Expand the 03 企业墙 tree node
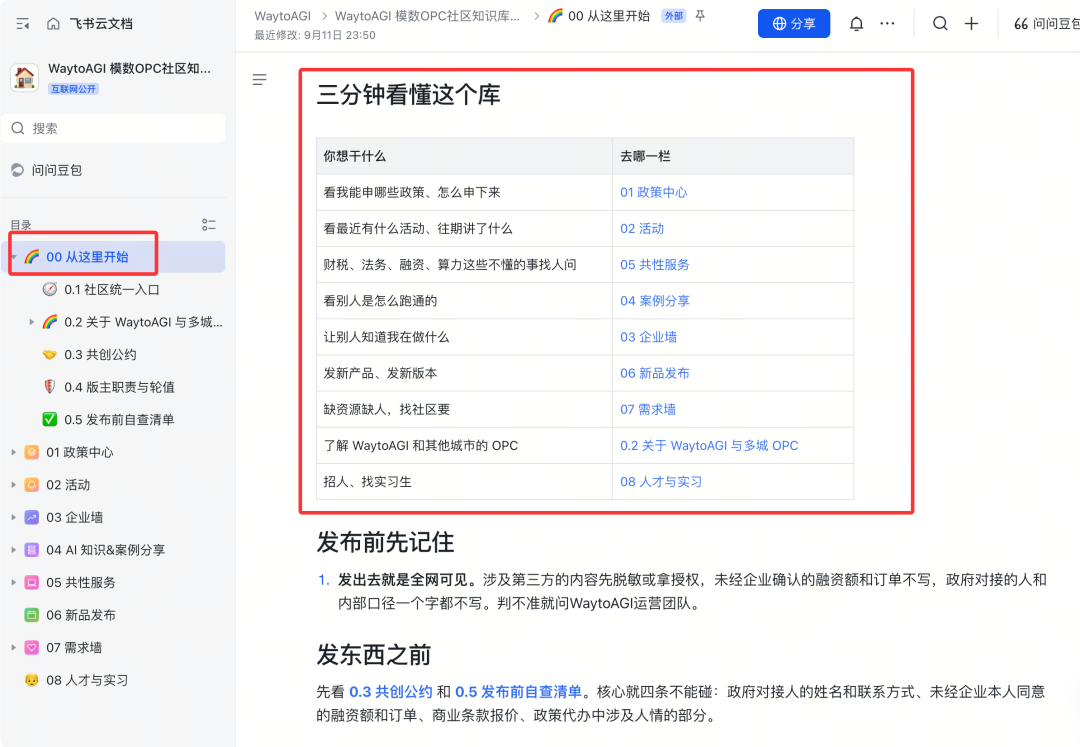The image size is (1080, 747). tap(13, 518)
